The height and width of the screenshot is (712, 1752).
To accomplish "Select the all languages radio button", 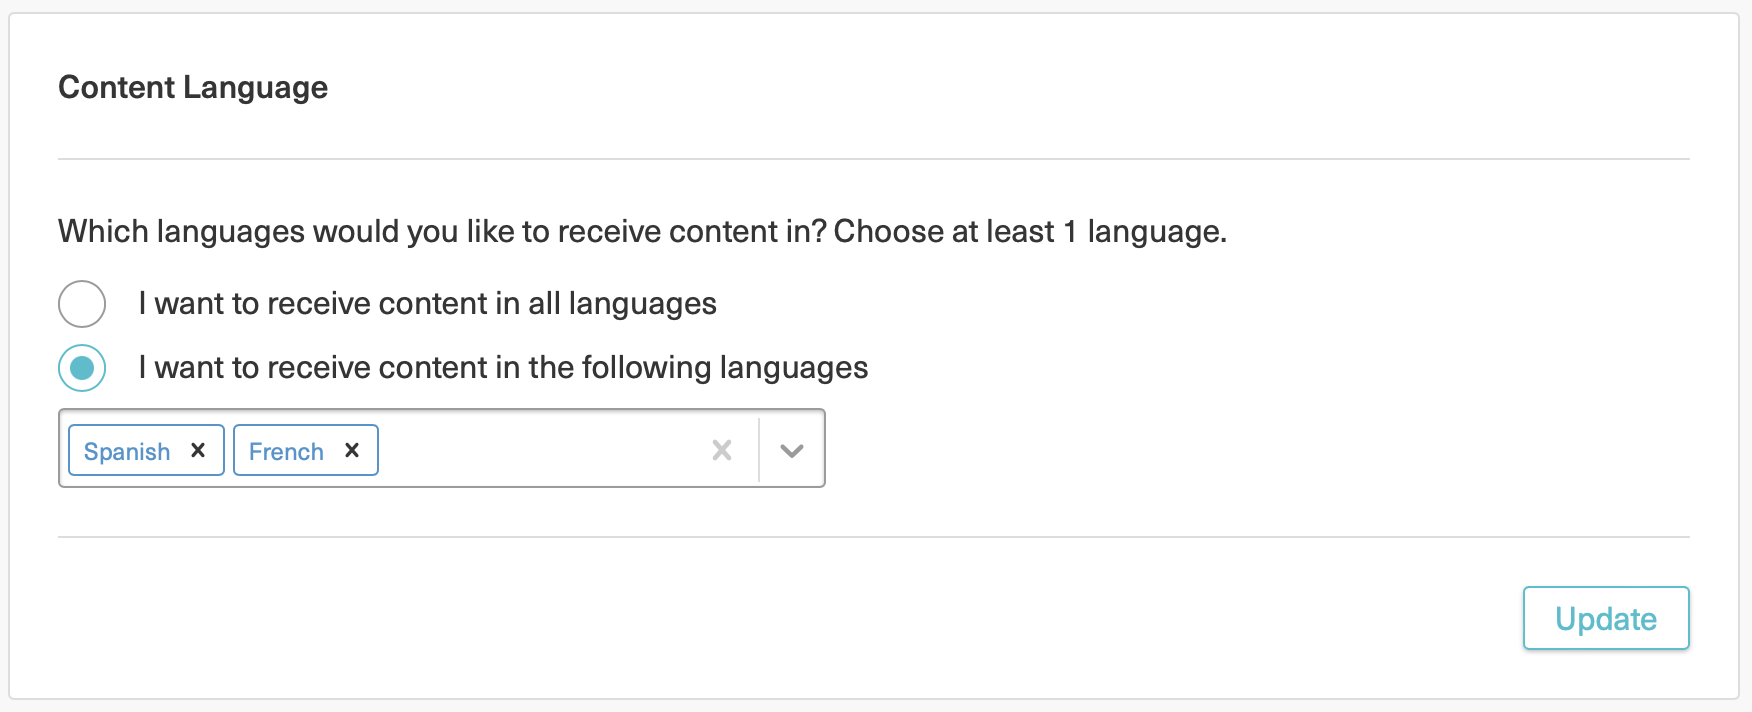I will point(82,304).
